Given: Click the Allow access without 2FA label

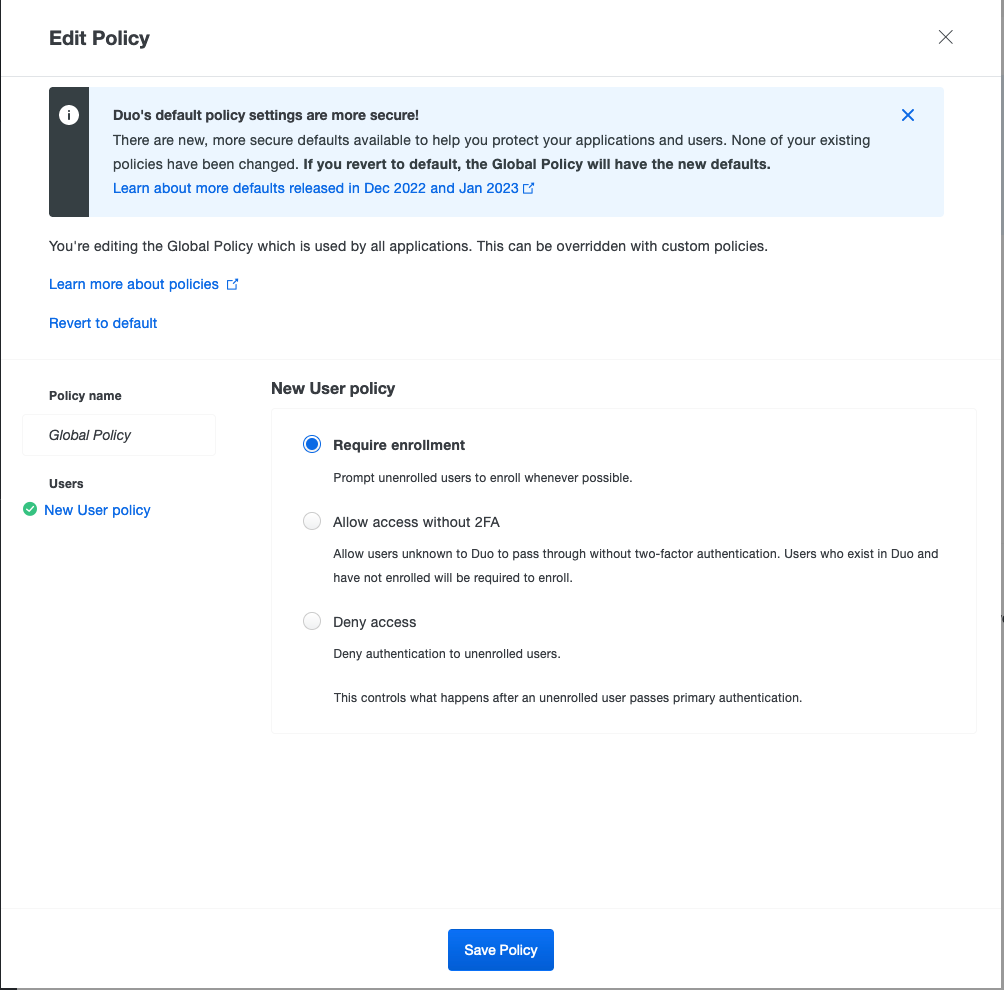Looking at the screenshot, I should pyautogui.click(x=416, y=522).
